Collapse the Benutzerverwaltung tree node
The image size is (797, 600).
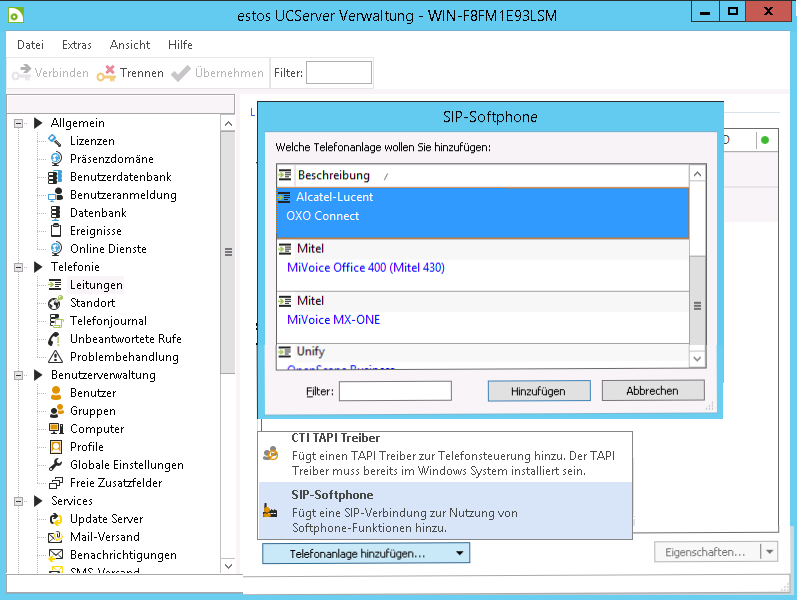pyautogui.click(x=18, y=375)
